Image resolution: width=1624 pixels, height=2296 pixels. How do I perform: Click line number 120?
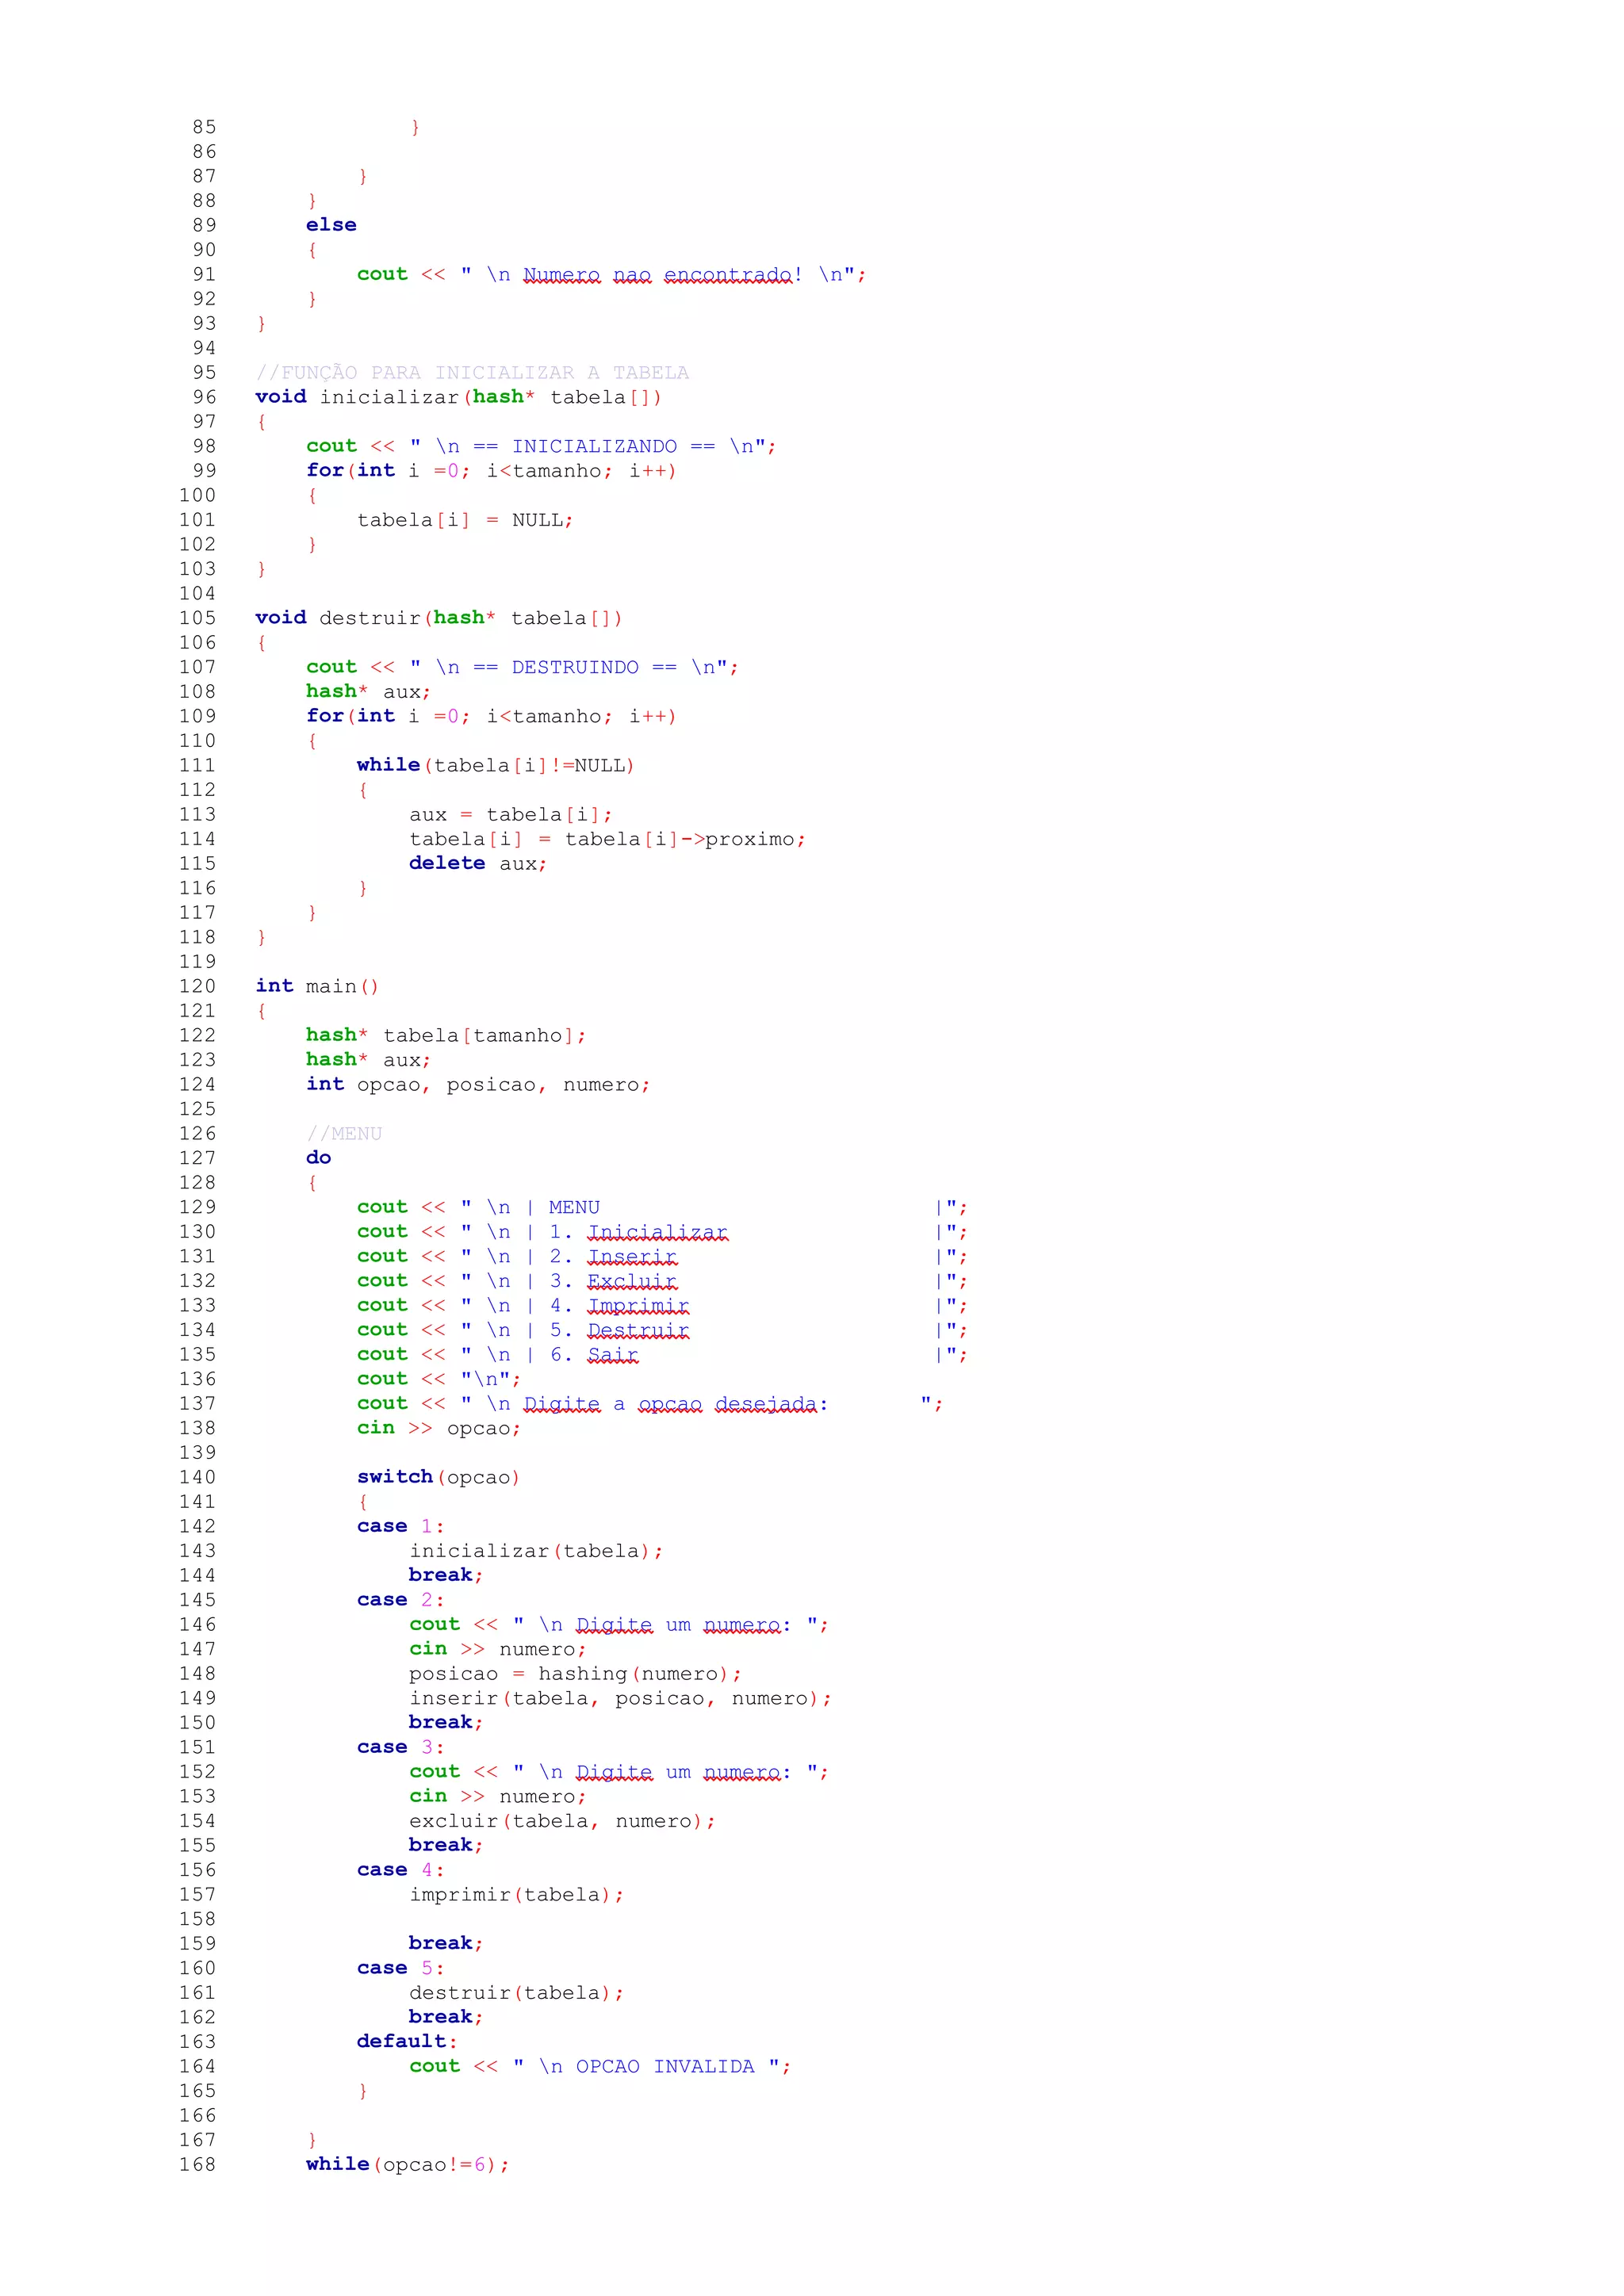197,986
